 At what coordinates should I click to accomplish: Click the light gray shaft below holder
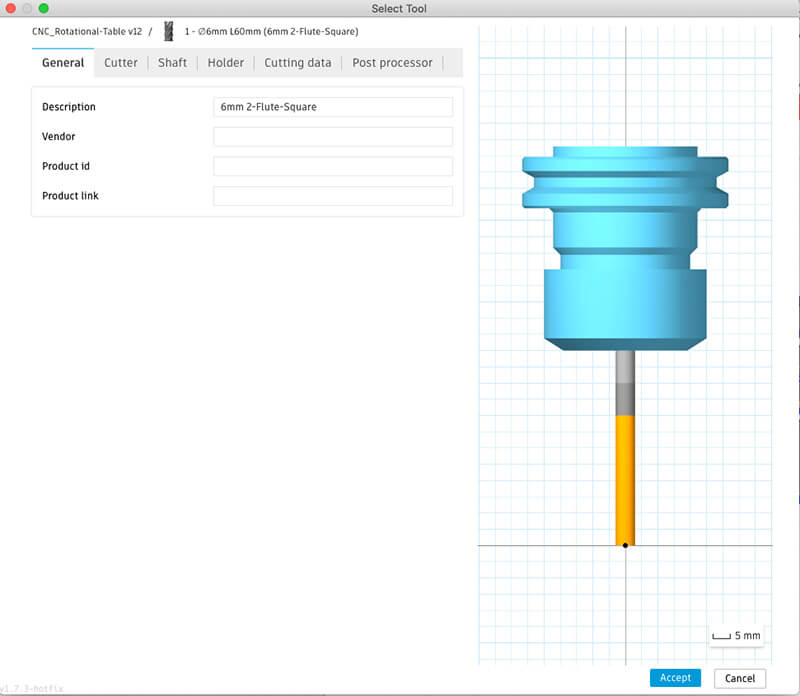(625, 367)
